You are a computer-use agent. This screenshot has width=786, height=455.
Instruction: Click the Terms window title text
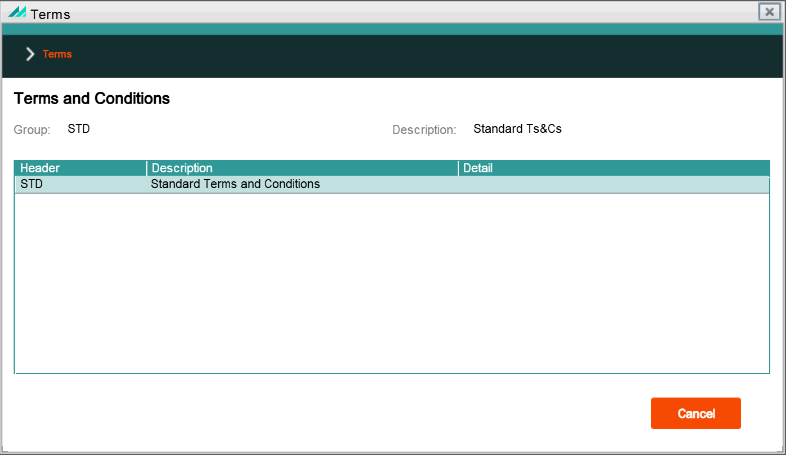tap(50, 14)
